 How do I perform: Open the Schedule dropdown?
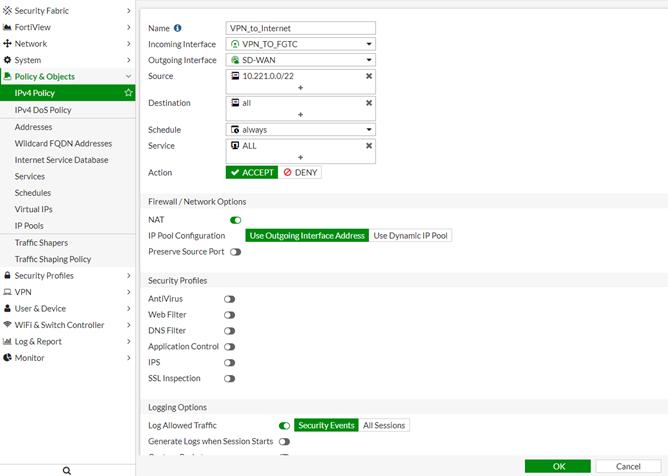coord(300,130)
